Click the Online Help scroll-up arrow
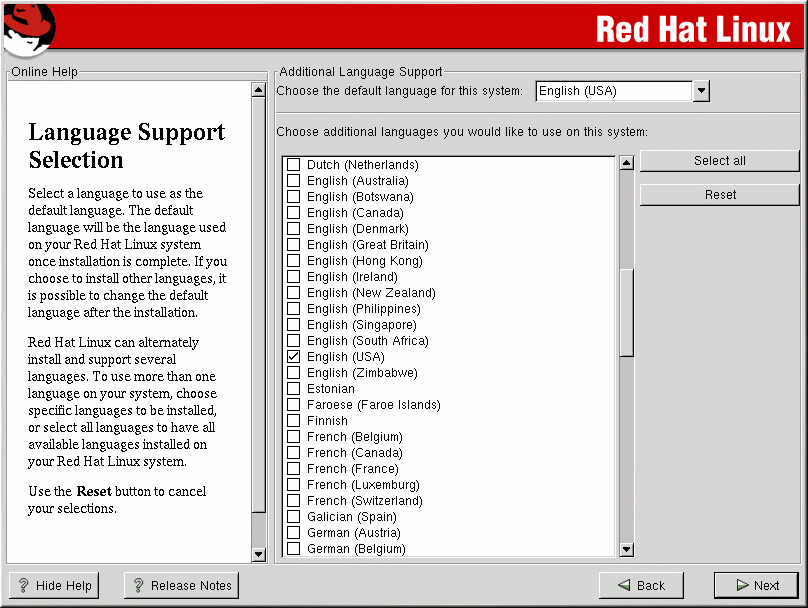Viewport: 808px width, 608px height. pyautogui.click(x=258, y=89)
